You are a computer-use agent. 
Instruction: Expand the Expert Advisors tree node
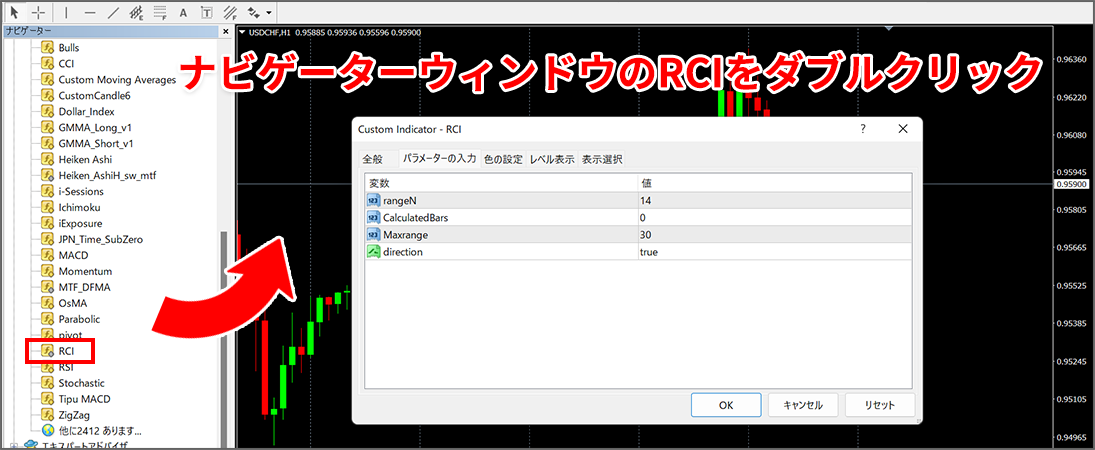click(x=13, y=444)
